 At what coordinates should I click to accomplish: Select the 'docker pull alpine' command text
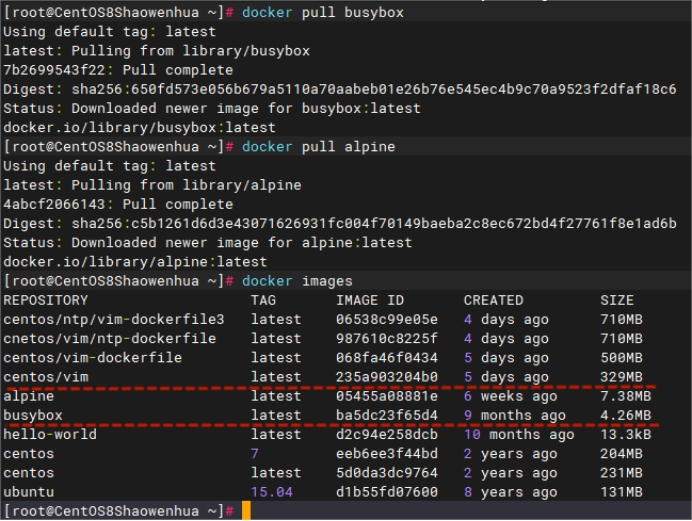(318, 146)
